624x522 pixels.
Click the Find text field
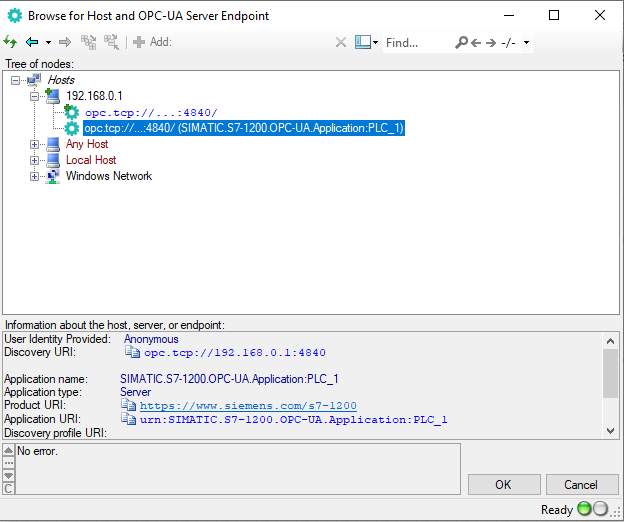(x=417, y=43)
